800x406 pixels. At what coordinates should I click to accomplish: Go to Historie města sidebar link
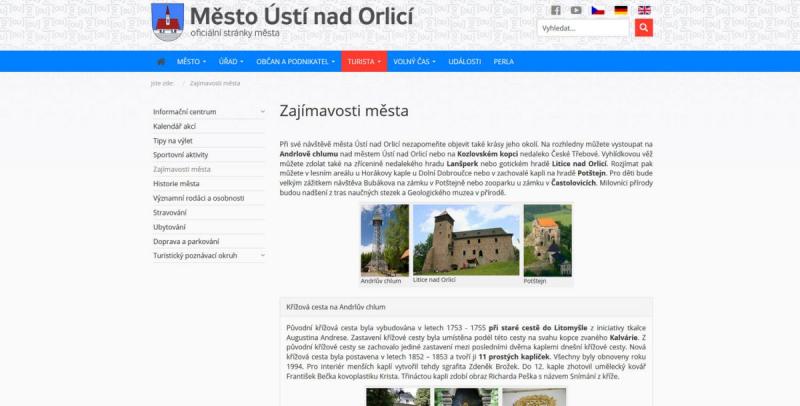pyautogui.click(x=176, y=184)
